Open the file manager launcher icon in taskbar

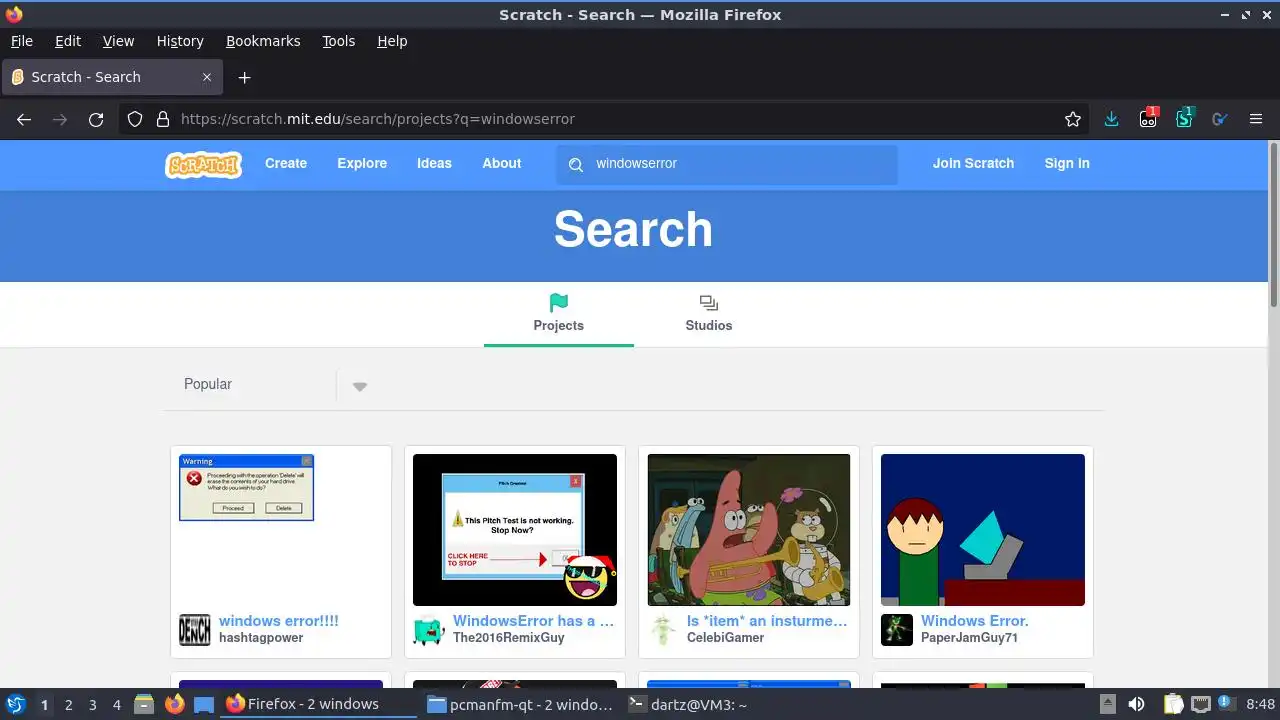144,704
